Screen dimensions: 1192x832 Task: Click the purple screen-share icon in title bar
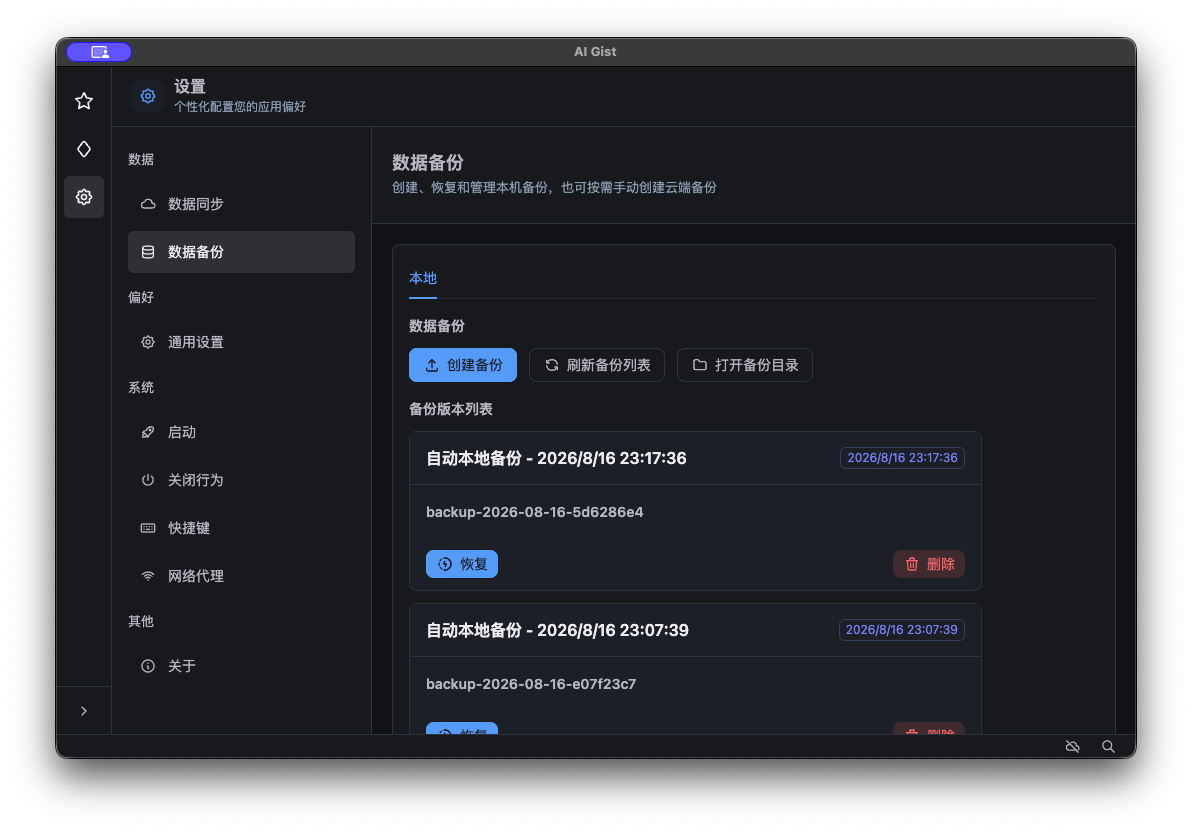click(x=100, y=52)
